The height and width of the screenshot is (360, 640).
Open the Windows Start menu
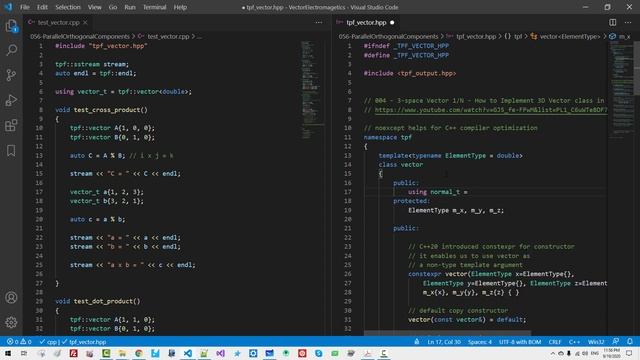[x=8, y=353]
